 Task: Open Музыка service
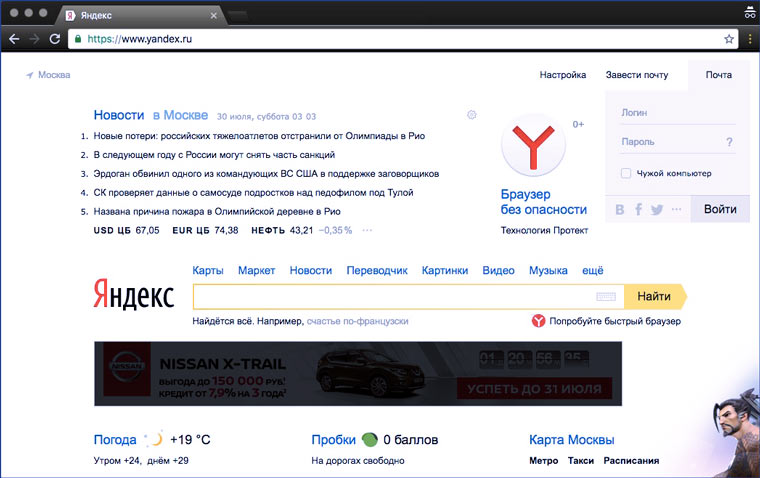[548, 271]
